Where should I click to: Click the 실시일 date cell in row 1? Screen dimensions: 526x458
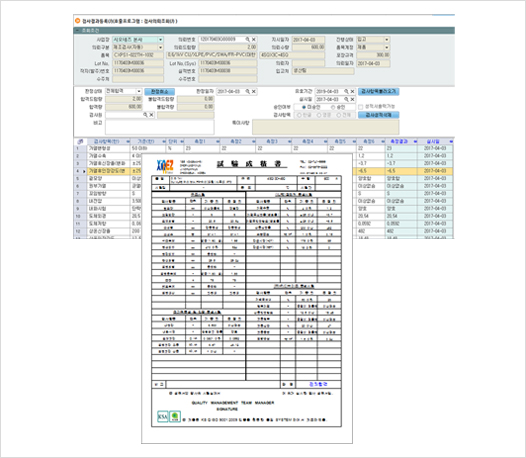[x=435, y=148]
